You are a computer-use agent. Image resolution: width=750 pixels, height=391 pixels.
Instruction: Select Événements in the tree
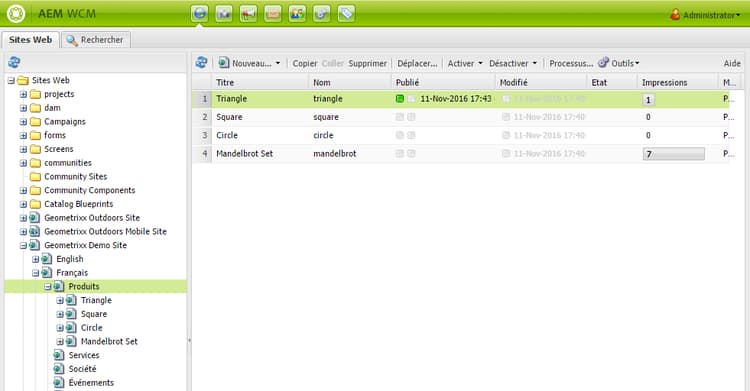pos(91,383)
